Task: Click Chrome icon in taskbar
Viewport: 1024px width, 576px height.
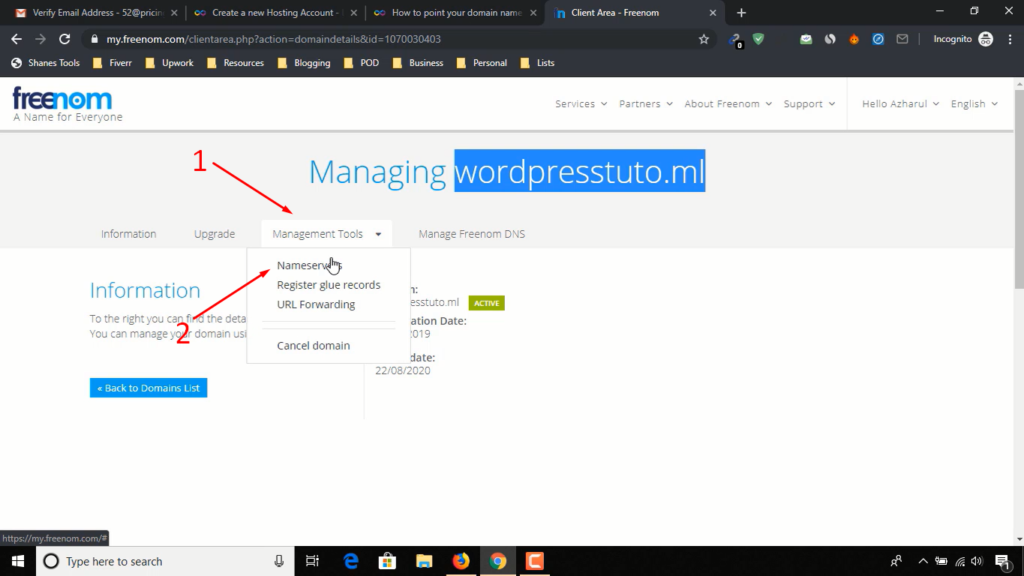Action: (x=498, y=561)
